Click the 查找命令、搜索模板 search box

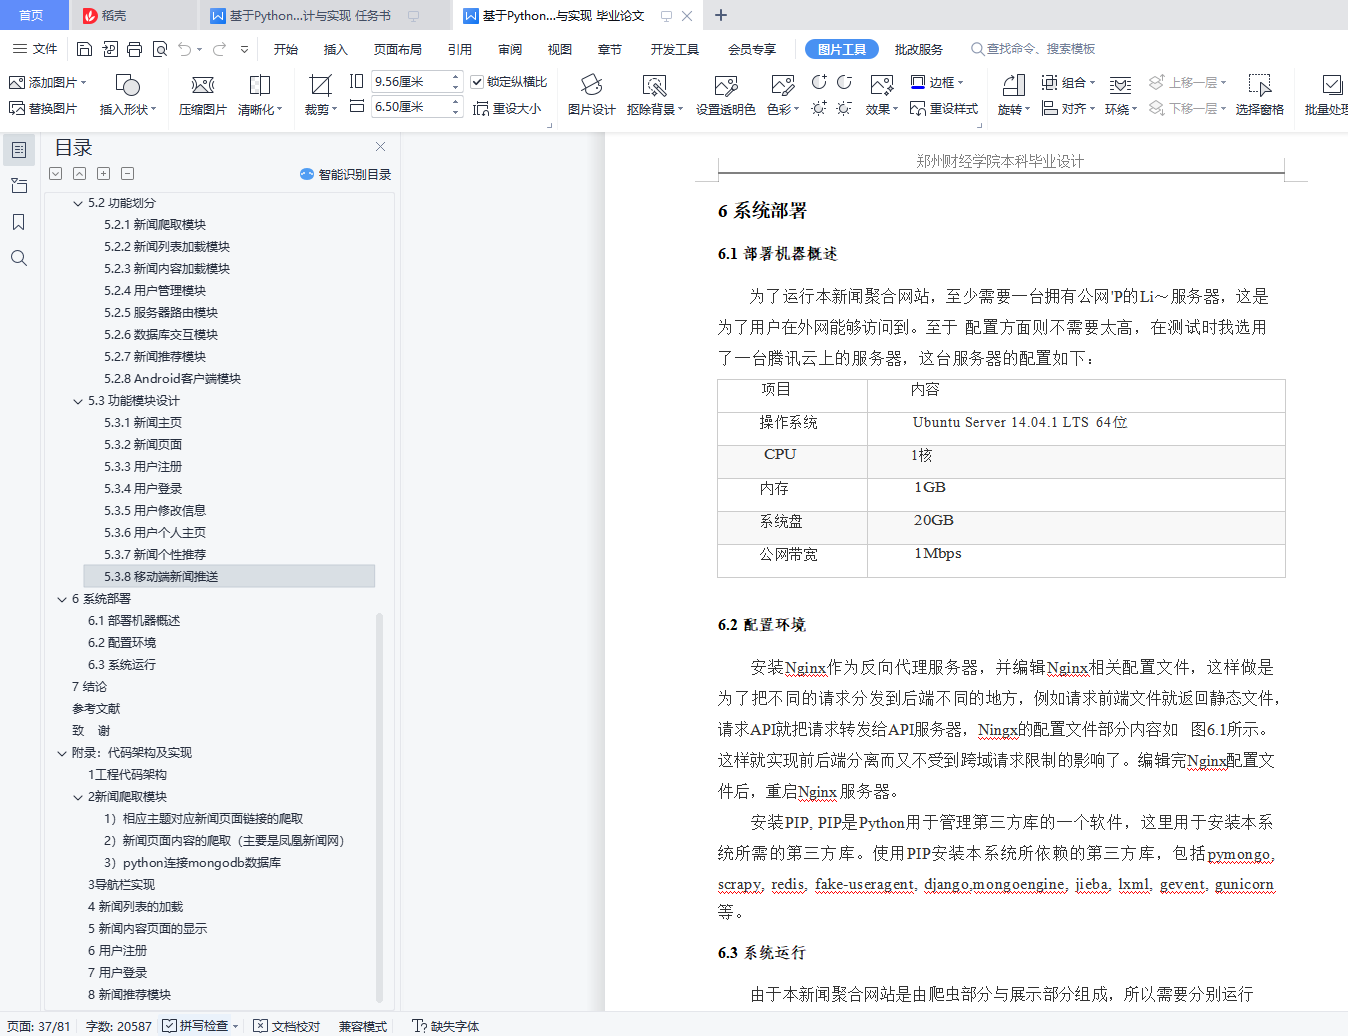[1033, 49]
